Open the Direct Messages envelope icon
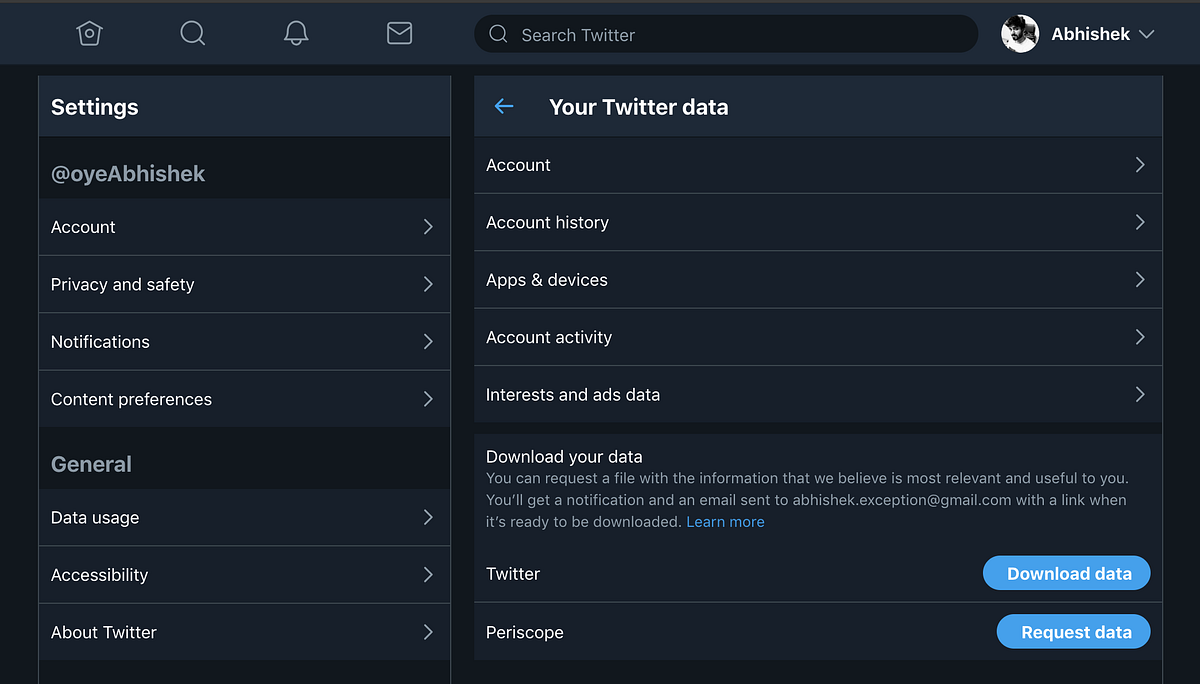The height and width of the screenshot is (684, 1200). (399, 33)
